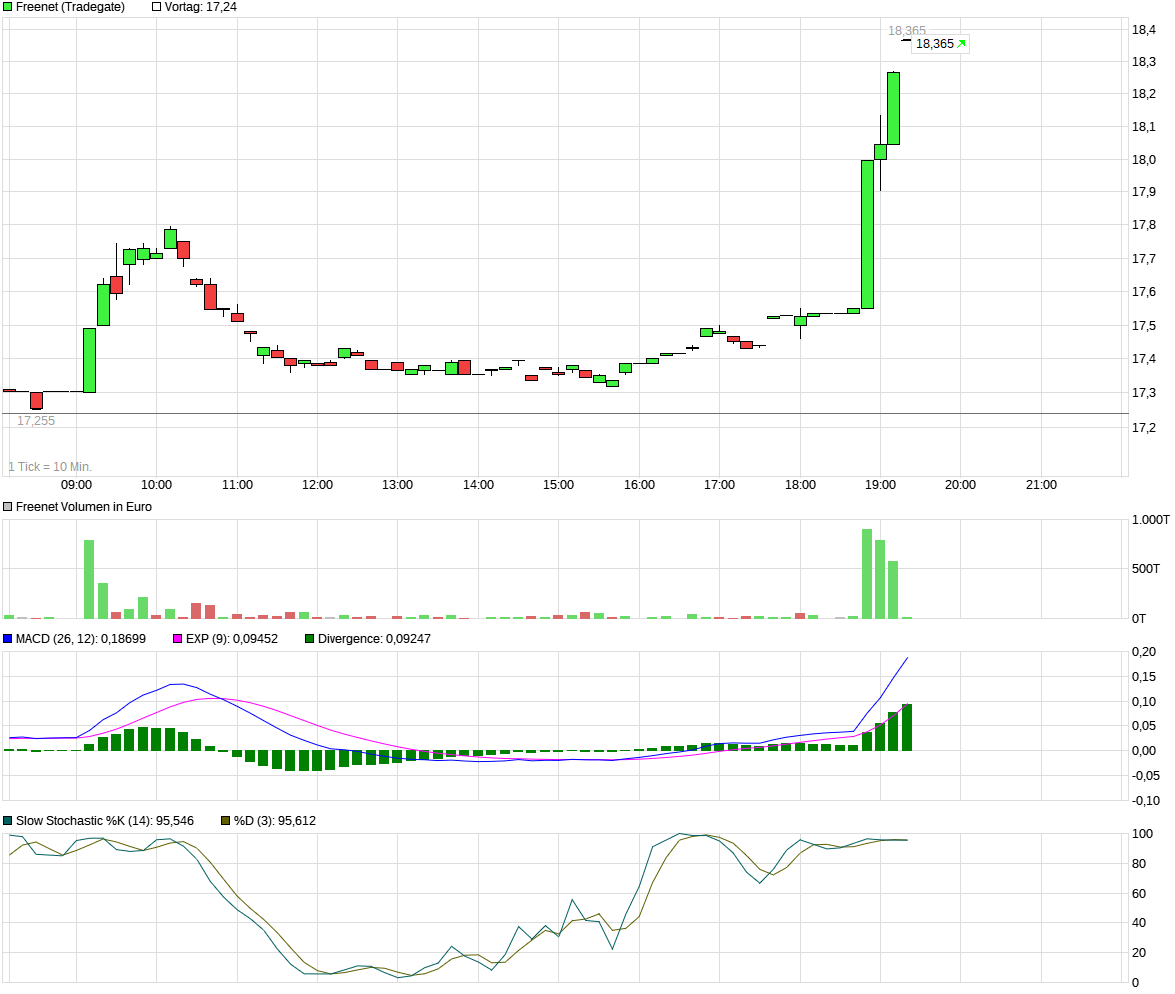Viewport: 1175px width, 994px height.
Task: Click the green Freenet (Tradegate) legend swatch
Action: pos(8,7)
